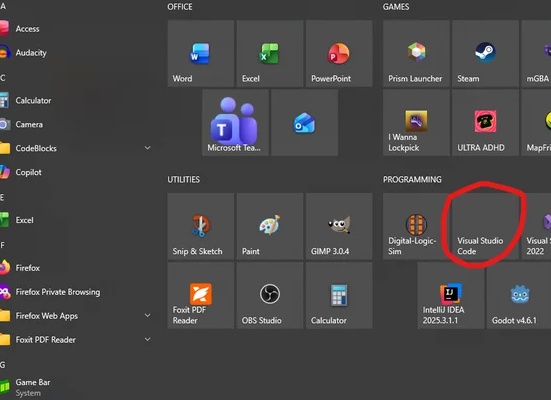Open the PowerPoint tile
This screenshot has width=551, height=400.
click(339, 53)
